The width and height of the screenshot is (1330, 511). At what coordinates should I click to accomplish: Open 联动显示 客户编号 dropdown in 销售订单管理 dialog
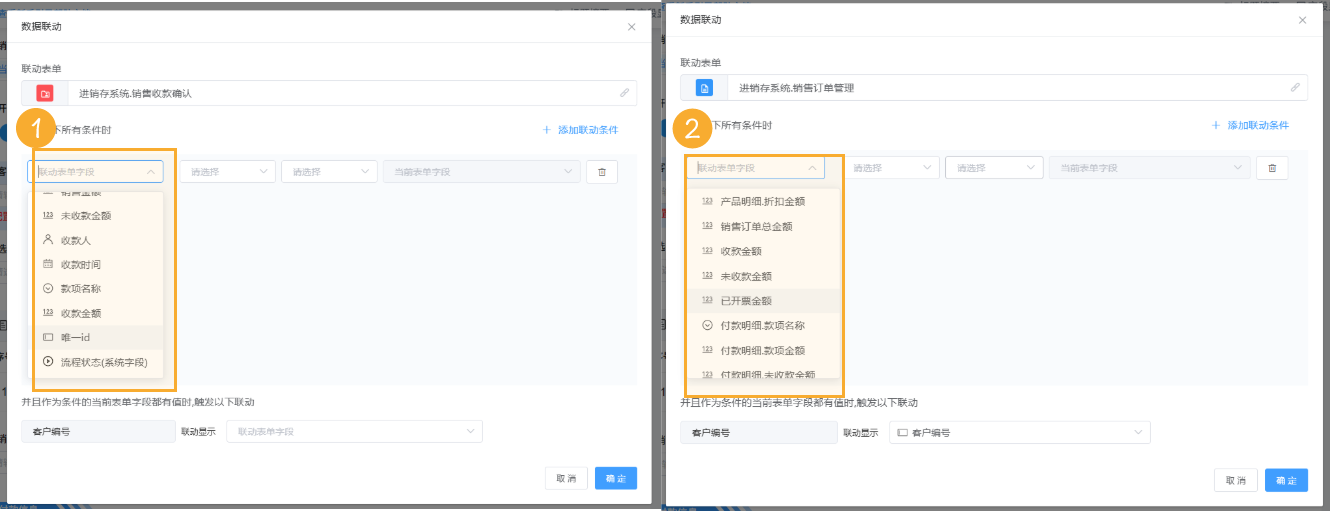coord(1019,432)
